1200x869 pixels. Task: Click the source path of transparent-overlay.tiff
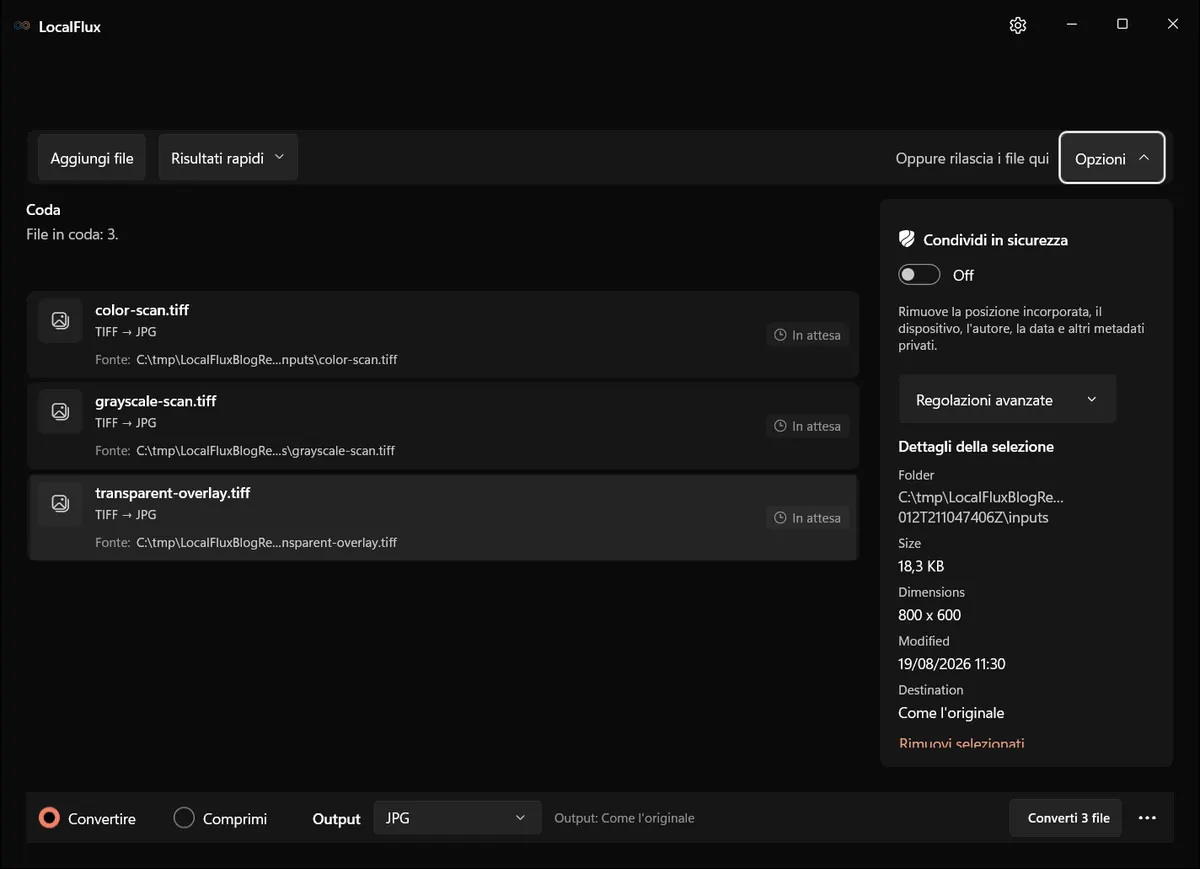click(267, 542)
